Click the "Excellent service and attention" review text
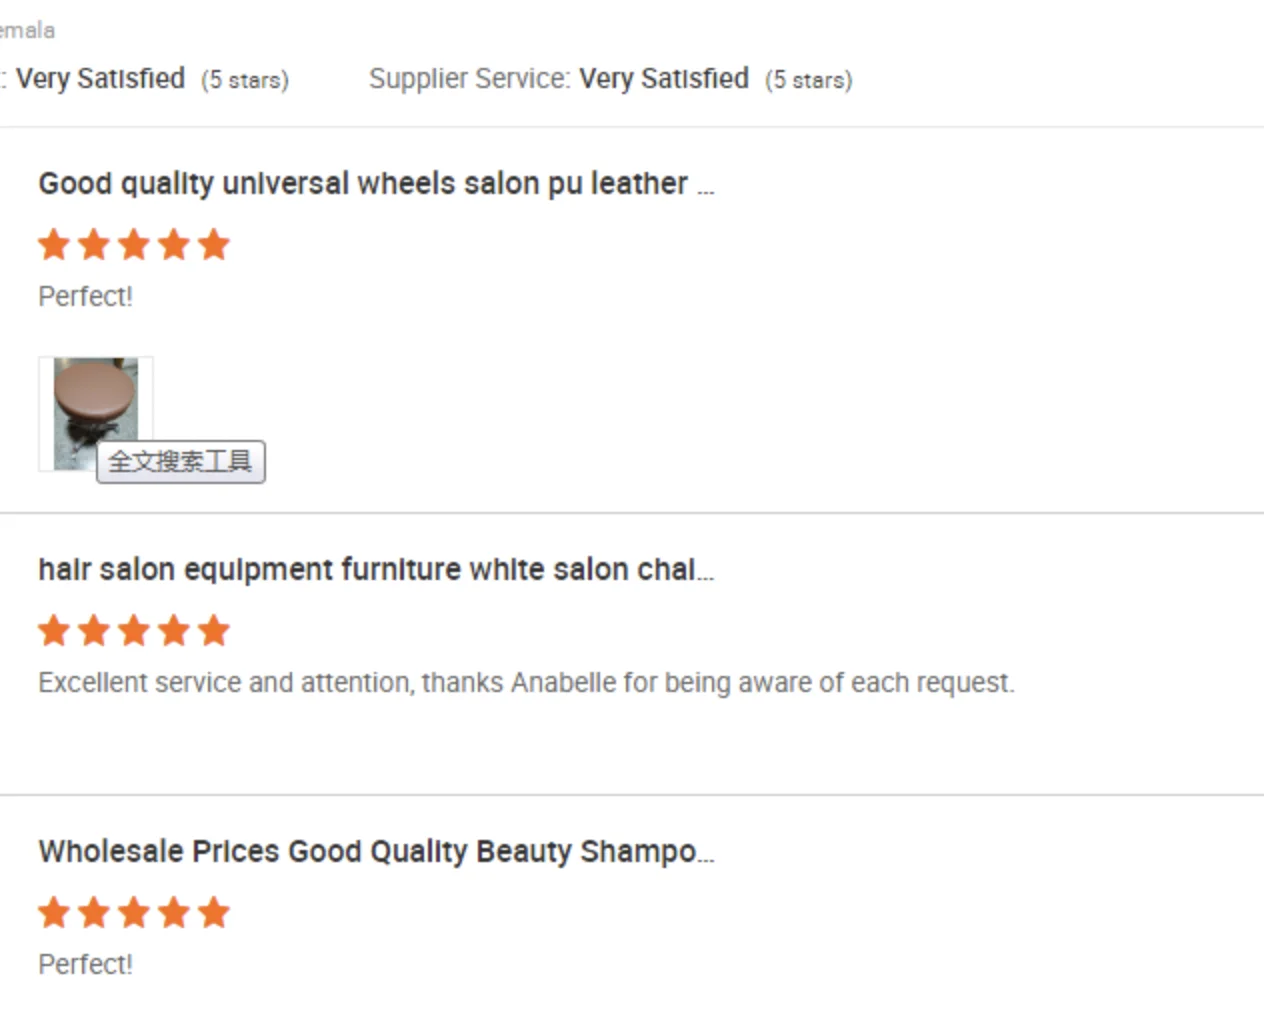The image size is (1264, 1020). [x=526, y=683]
